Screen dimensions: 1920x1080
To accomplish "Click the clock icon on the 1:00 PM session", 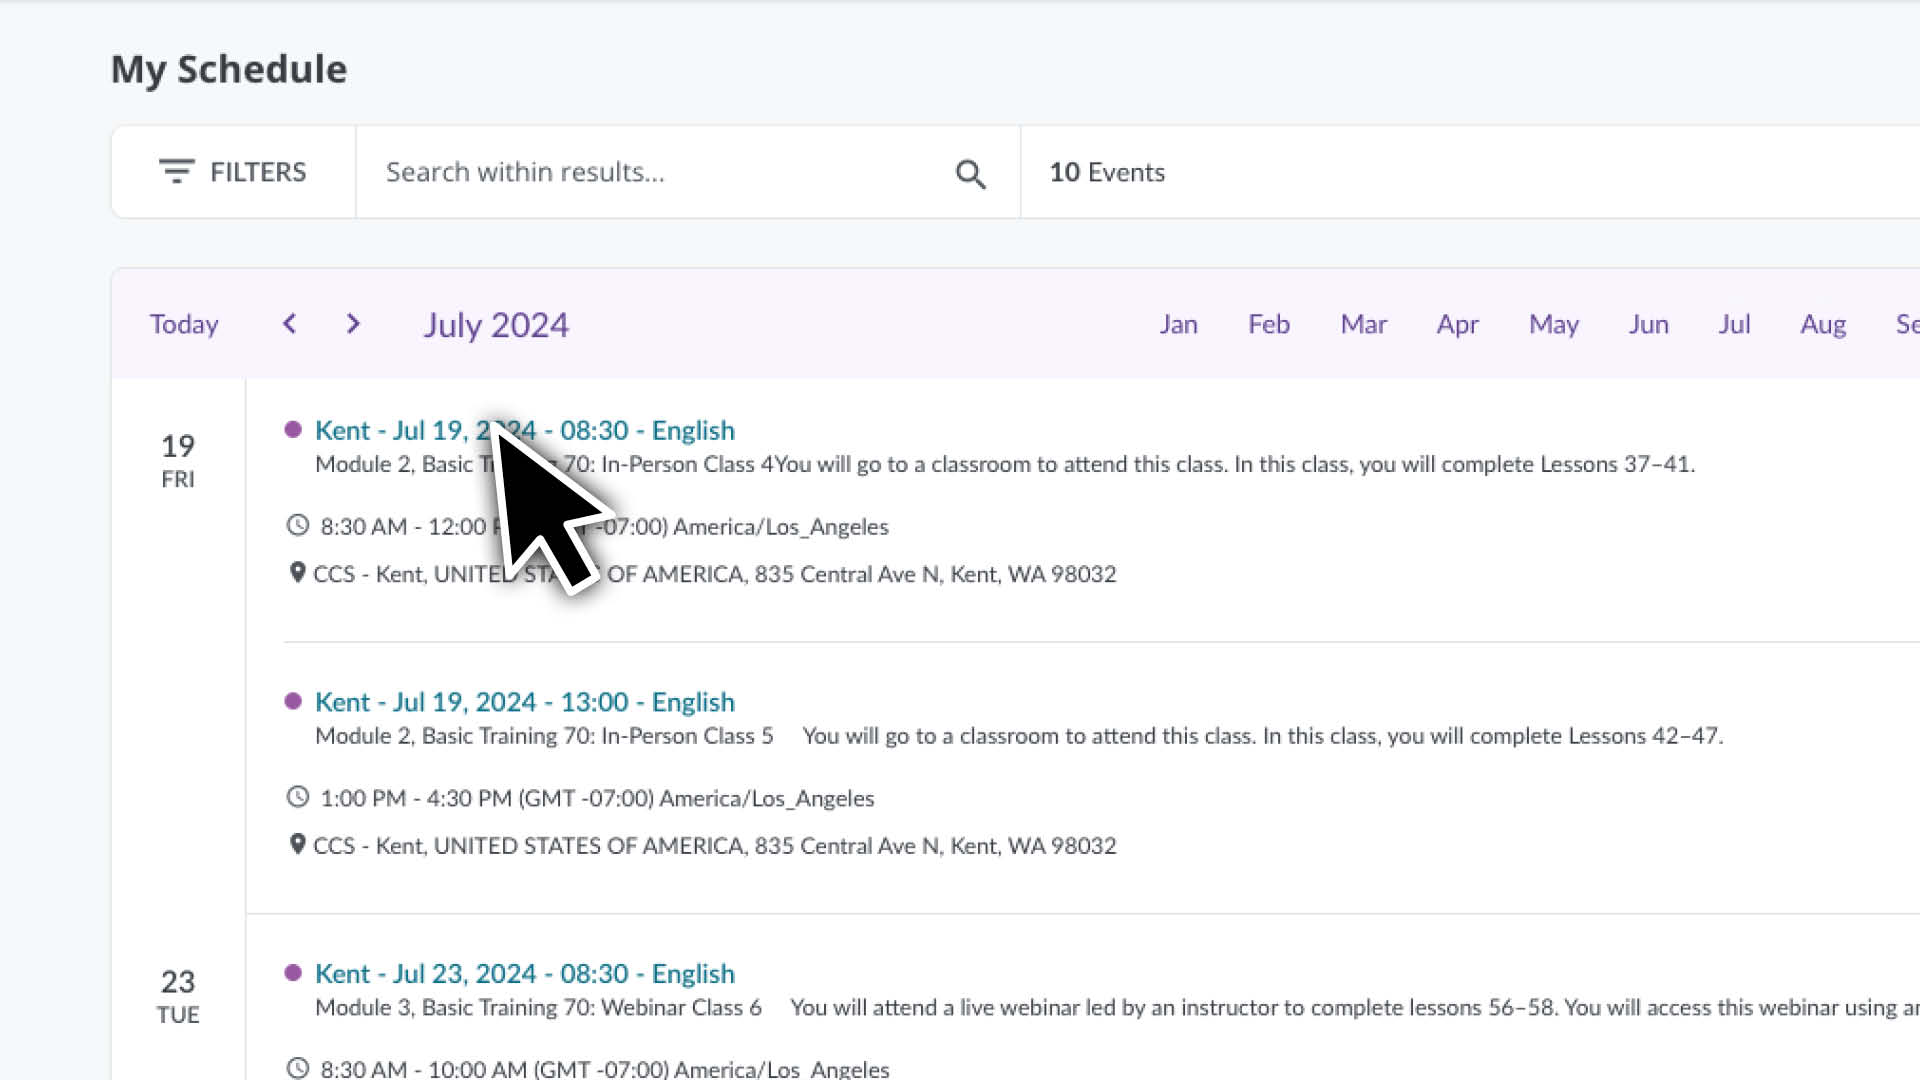I will coord(297,797).
